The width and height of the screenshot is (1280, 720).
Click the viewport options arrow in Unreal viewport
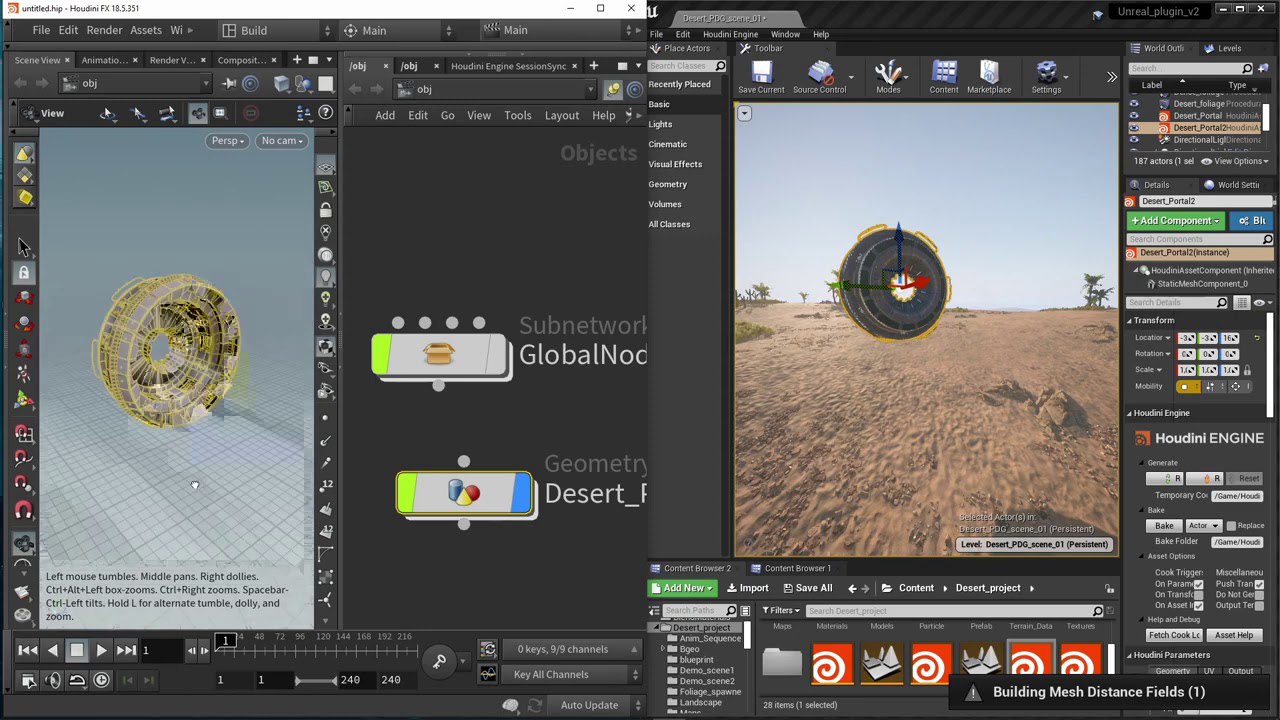(744, 113)
